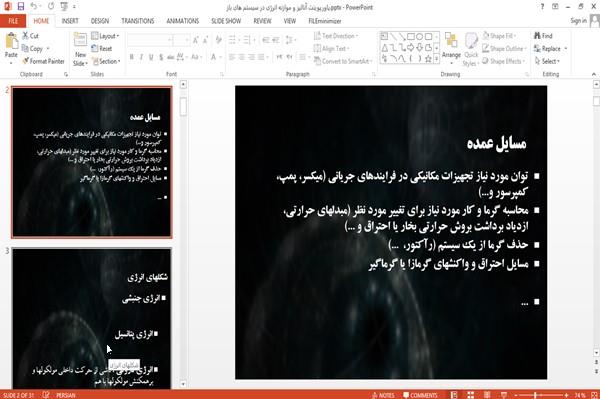Reset the slide layout
This screenshot has width=600, height=399.
[x=101, y=49]
